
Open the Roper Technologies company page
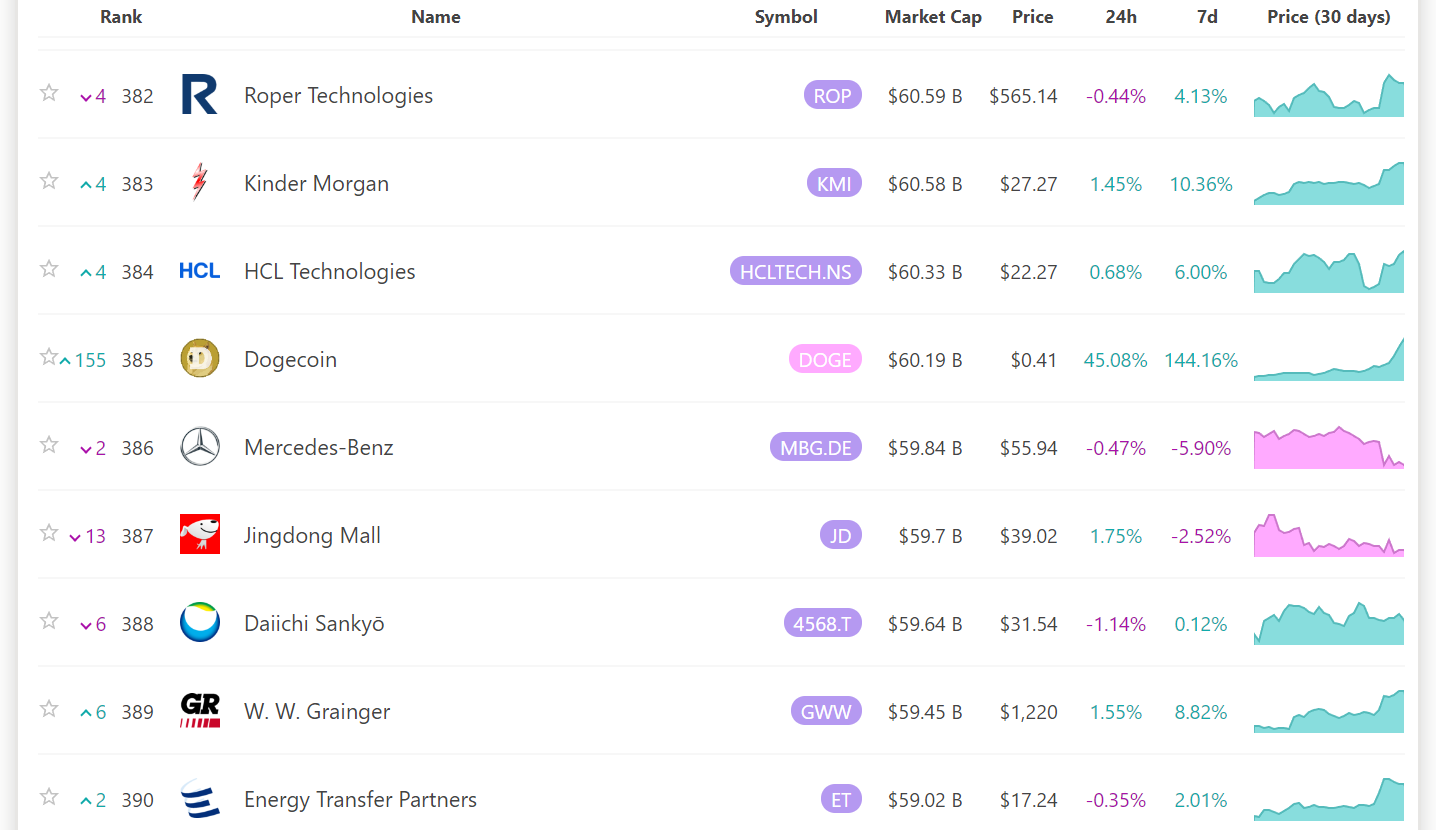pos(338,96)
